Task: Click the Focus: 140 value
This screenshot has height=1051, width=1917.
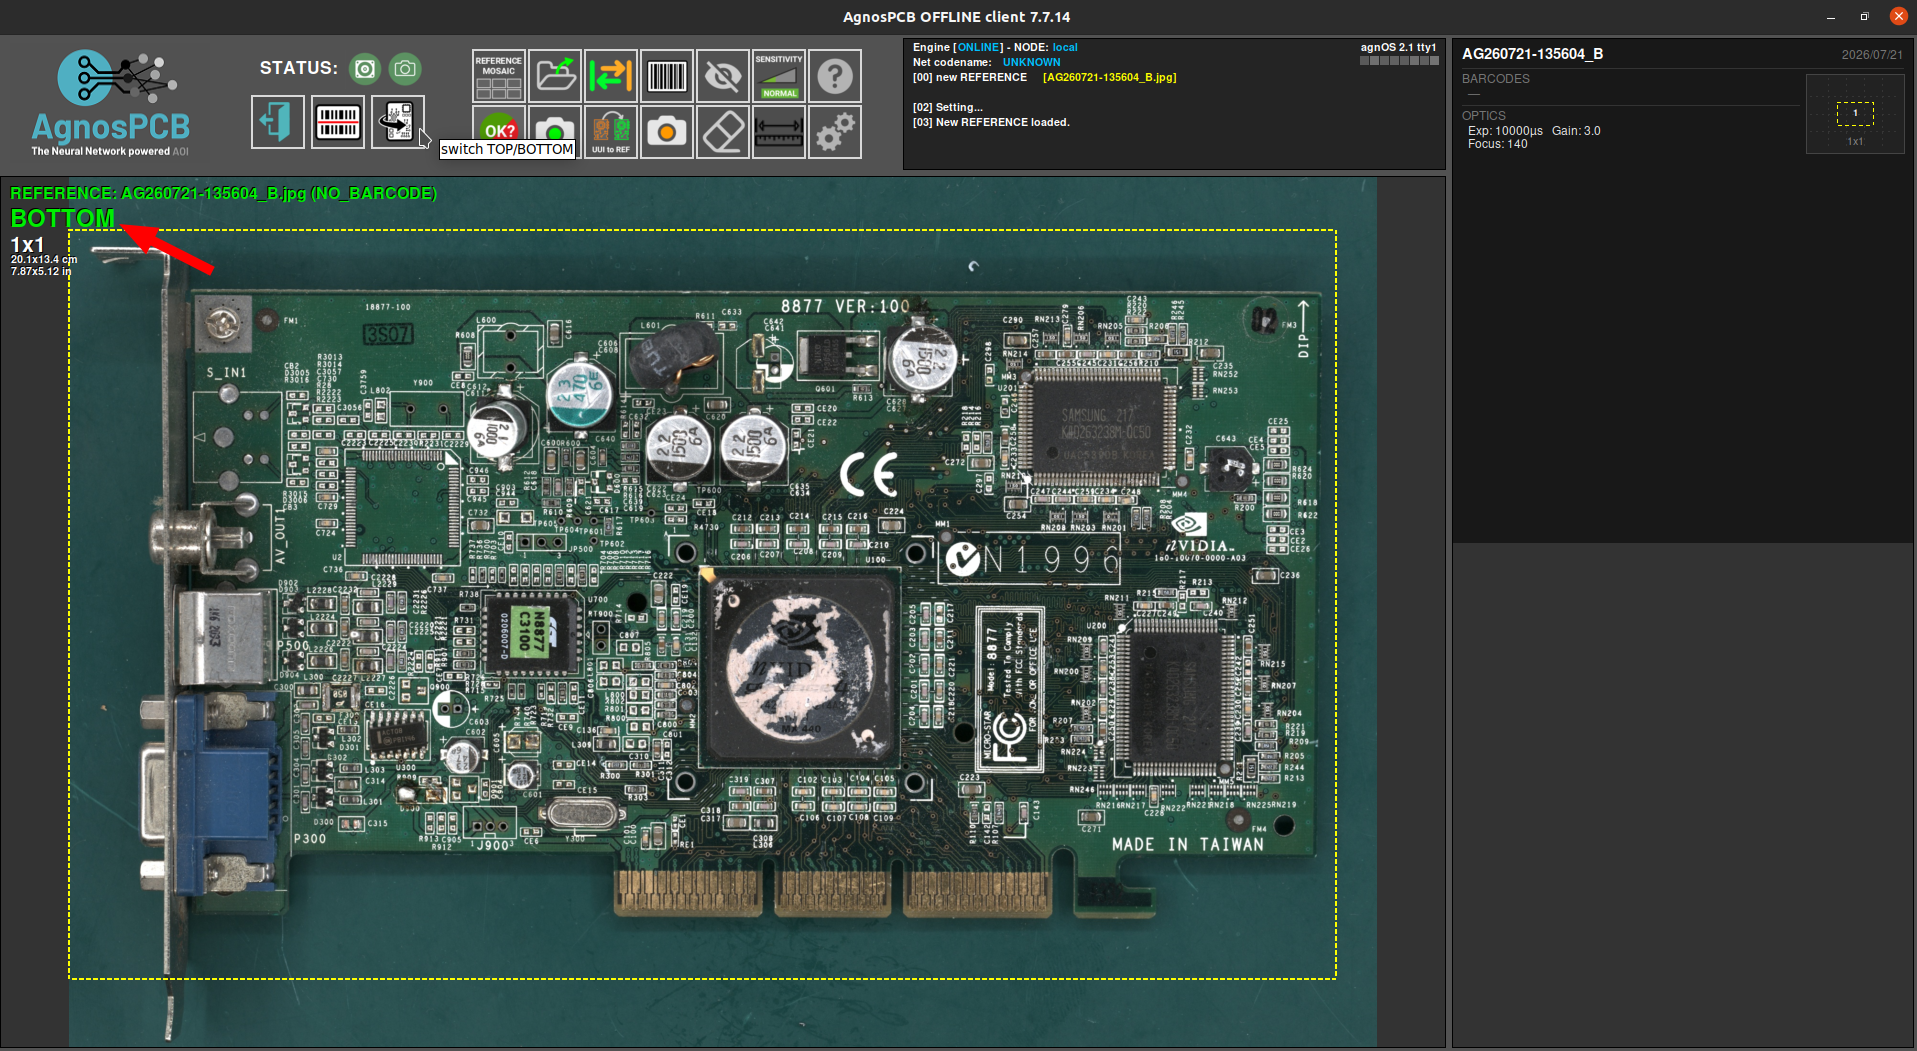Action: coord(1497,144)
